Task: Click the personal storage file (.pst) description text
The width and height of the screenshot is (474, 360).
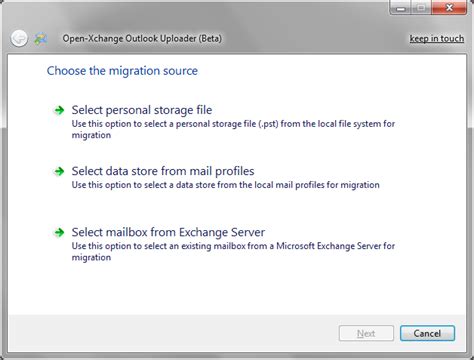Action: (x=233, y=129)
